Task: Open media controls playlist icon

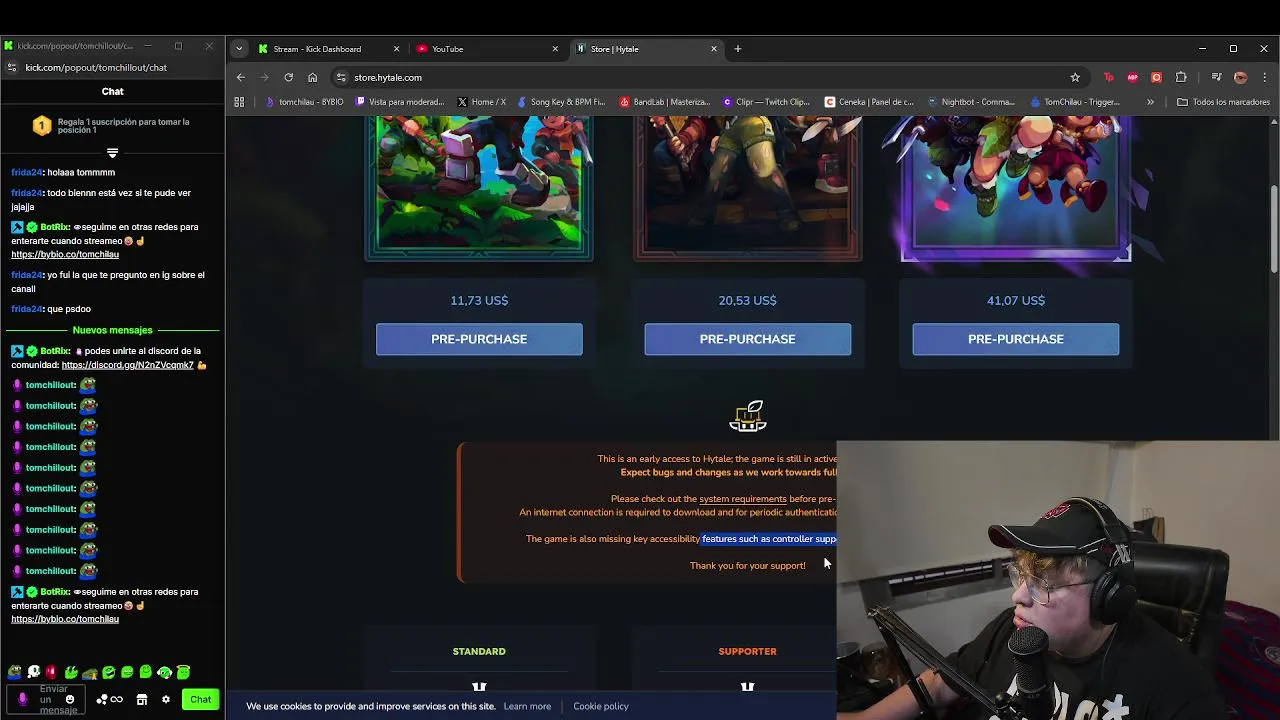Action: (x=1216, y=77)
